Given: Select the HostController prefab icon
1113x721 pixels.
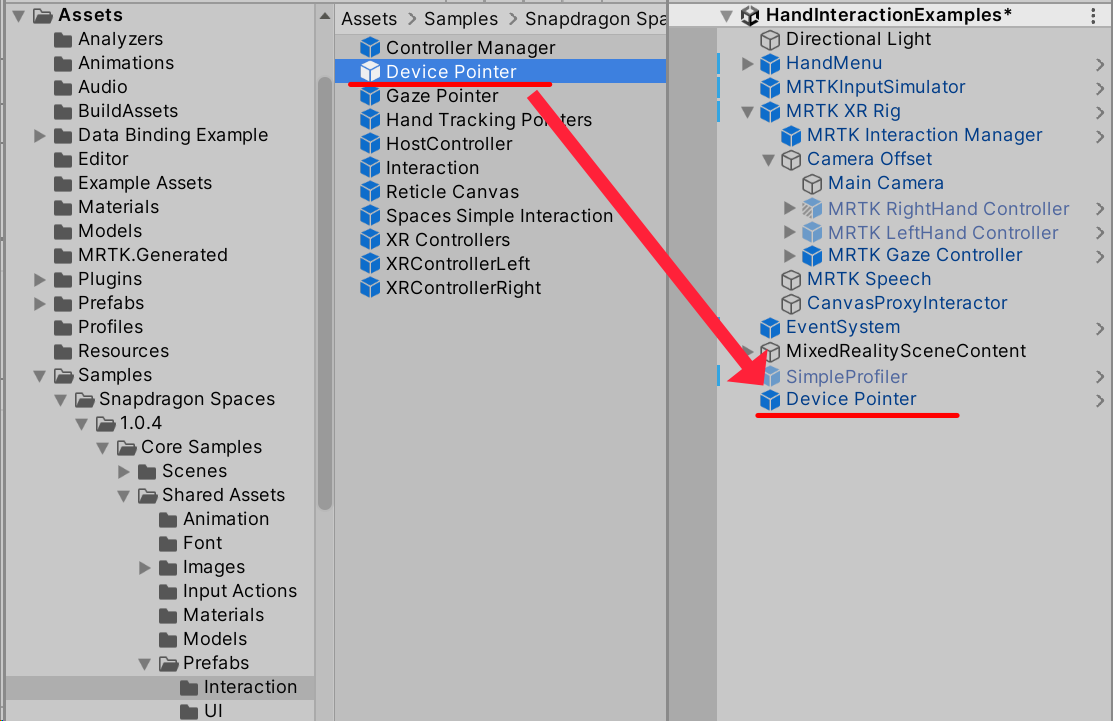Looking at the screenshot, I should 370,144.
